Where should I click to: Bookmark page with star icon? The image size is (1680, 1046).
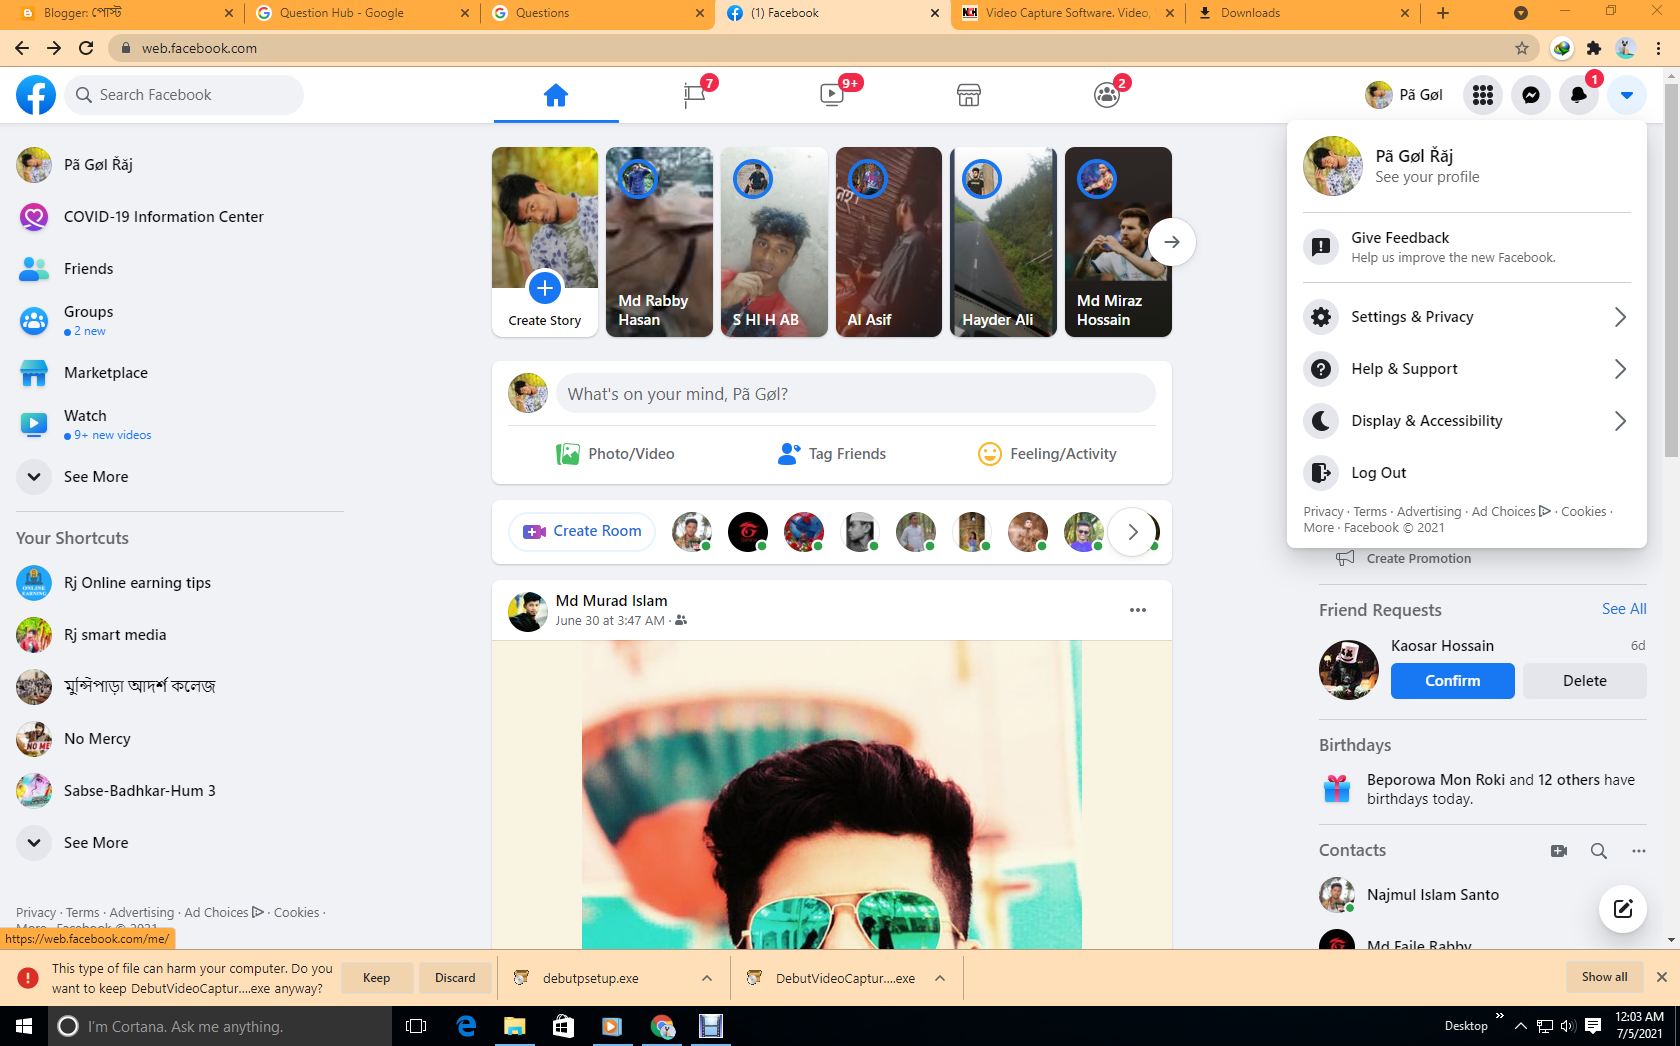[1522, 48]
